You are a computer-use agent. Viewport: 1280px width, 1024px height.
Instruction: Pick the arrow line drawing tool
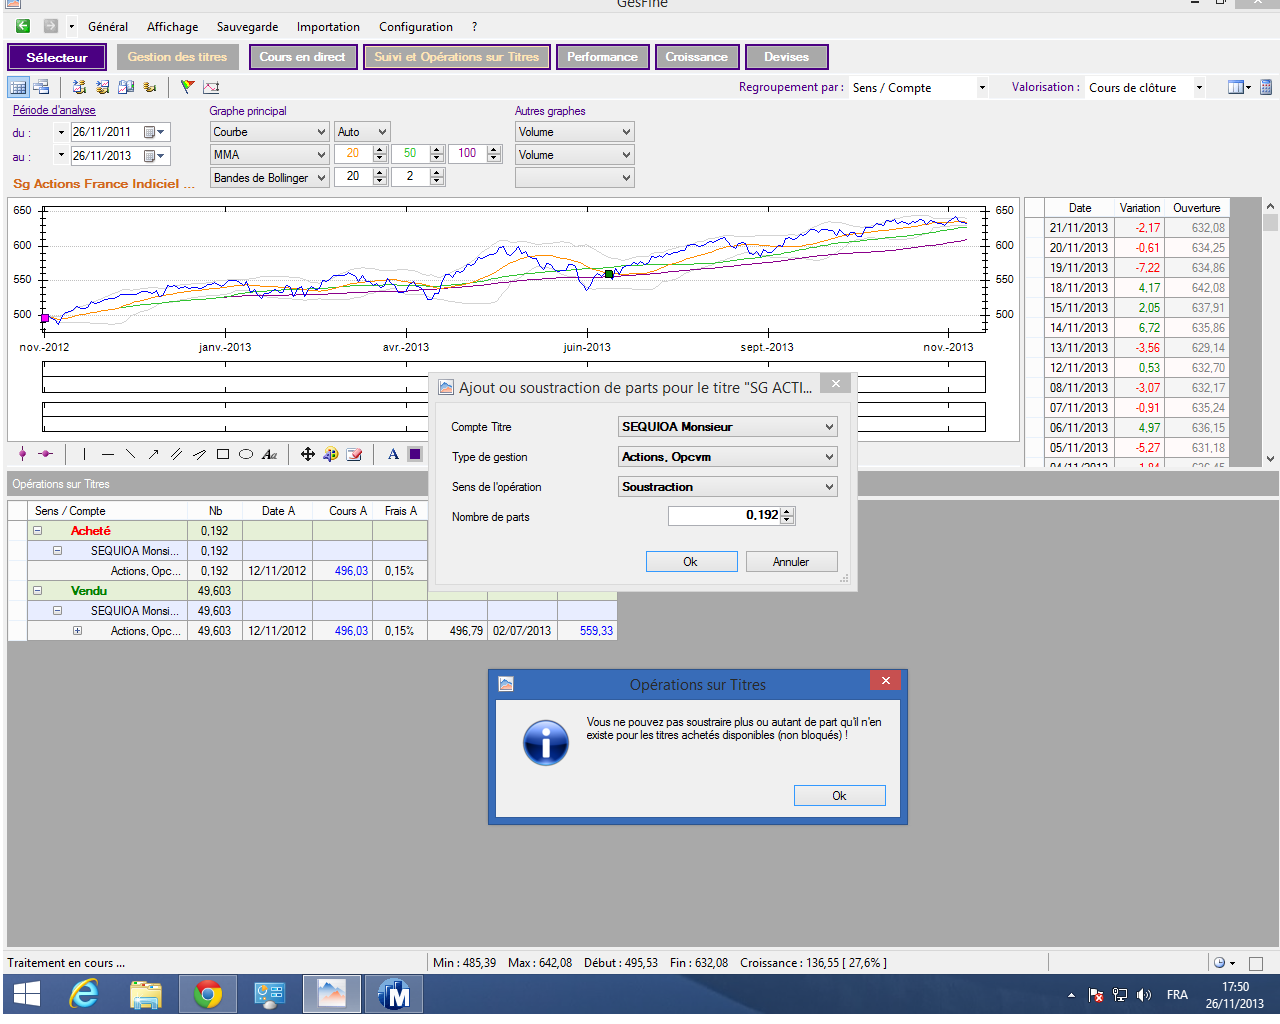153,454
